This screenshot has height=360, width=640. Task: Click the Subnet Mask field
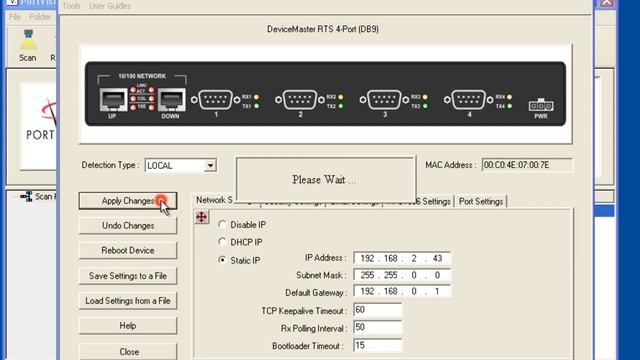pos(402,275)
